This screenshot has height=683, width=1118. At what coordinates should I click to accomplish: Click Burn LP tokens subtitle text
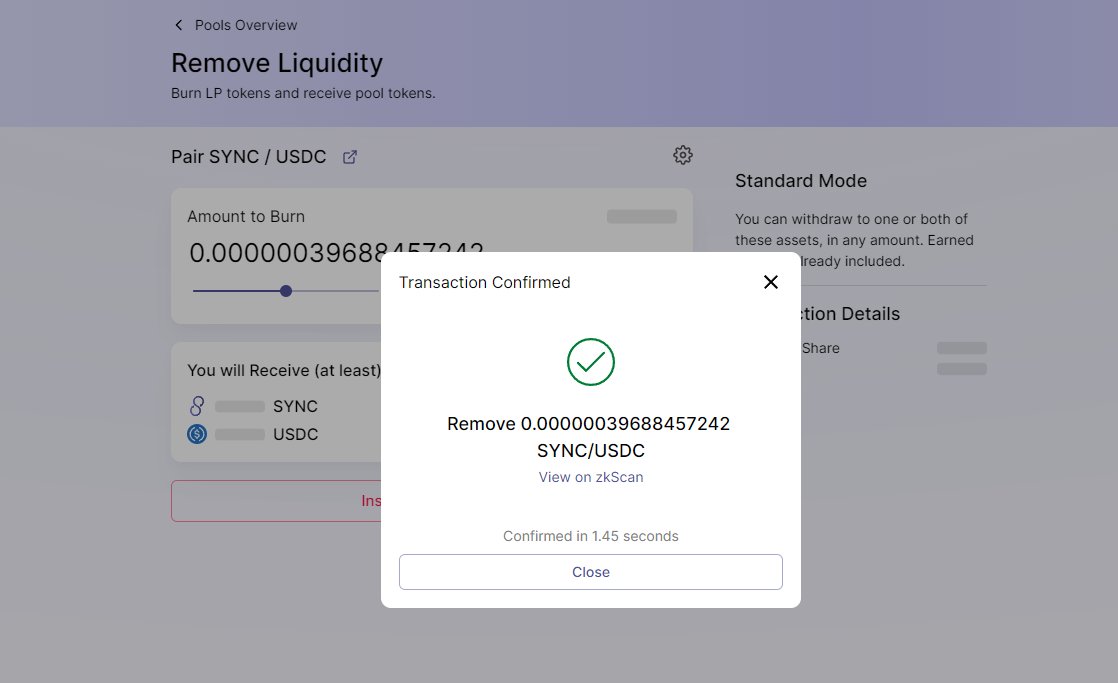coord(303,93)
